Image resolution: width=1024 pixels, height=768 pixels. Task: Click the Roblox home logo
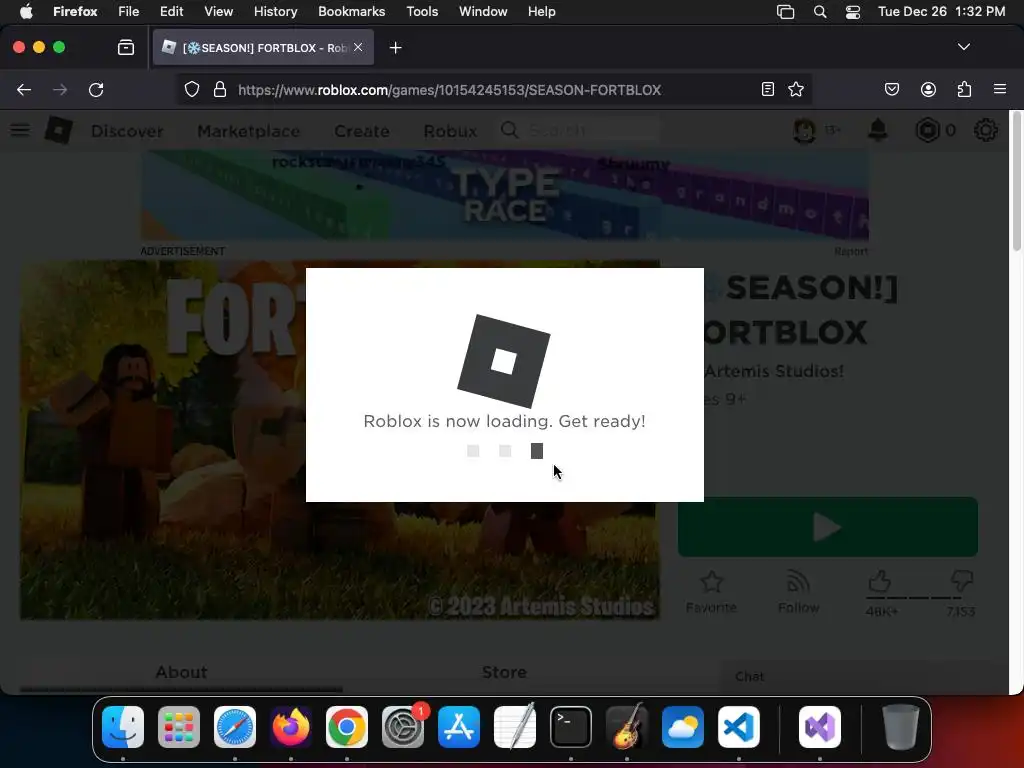tap(58, 131)
